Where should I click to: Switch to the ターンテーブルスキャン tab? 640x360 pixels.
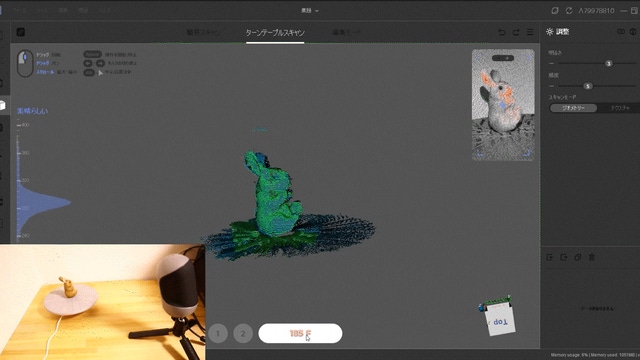275,33
